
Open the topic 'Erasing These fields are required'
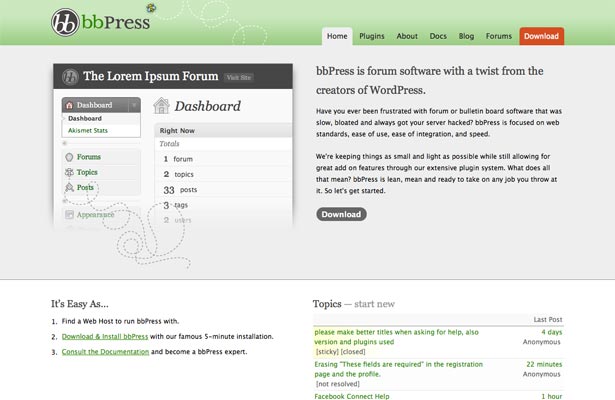[x=398, y=369]
